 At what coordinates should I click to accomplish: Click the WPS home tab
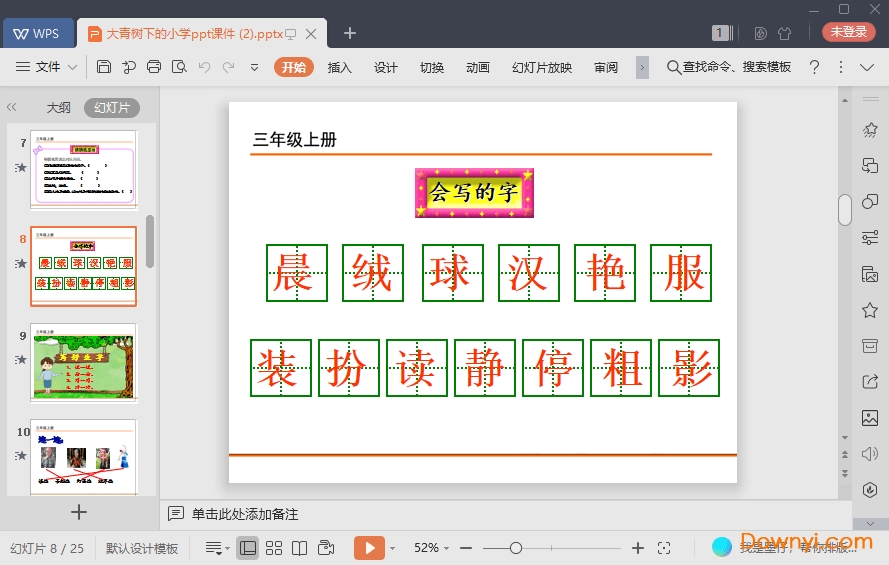(38, 33)
